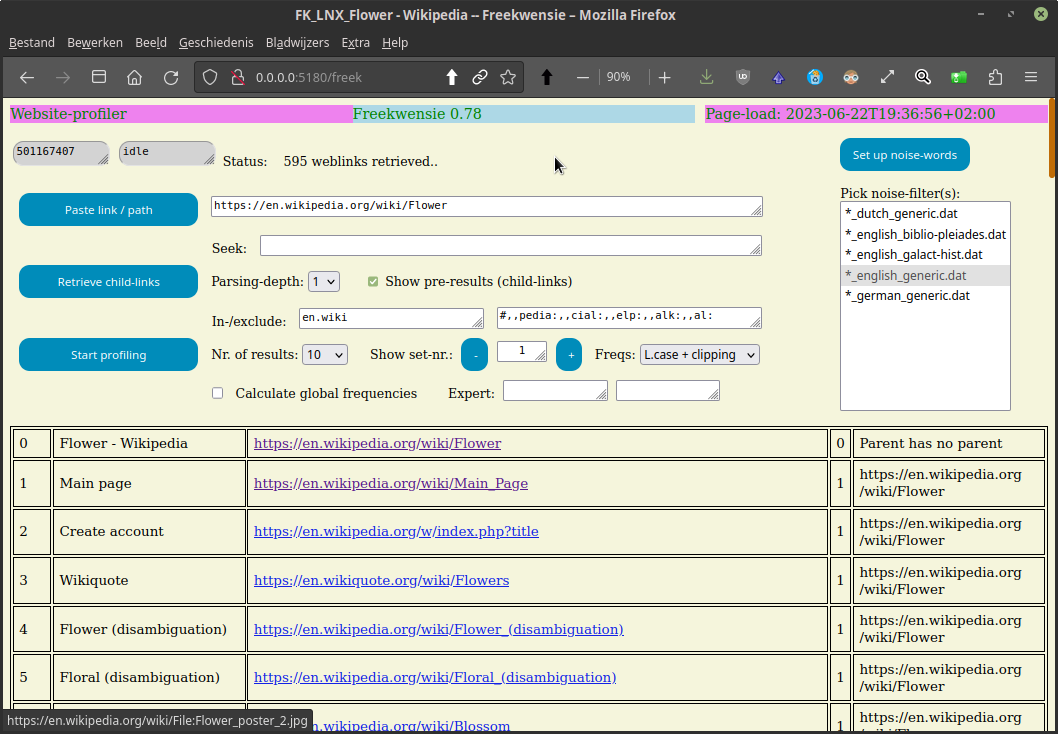Viewport: 1058px width, 734px height.
Task: Click the URL field containing wikipedia Flower link
Action: 486,206
